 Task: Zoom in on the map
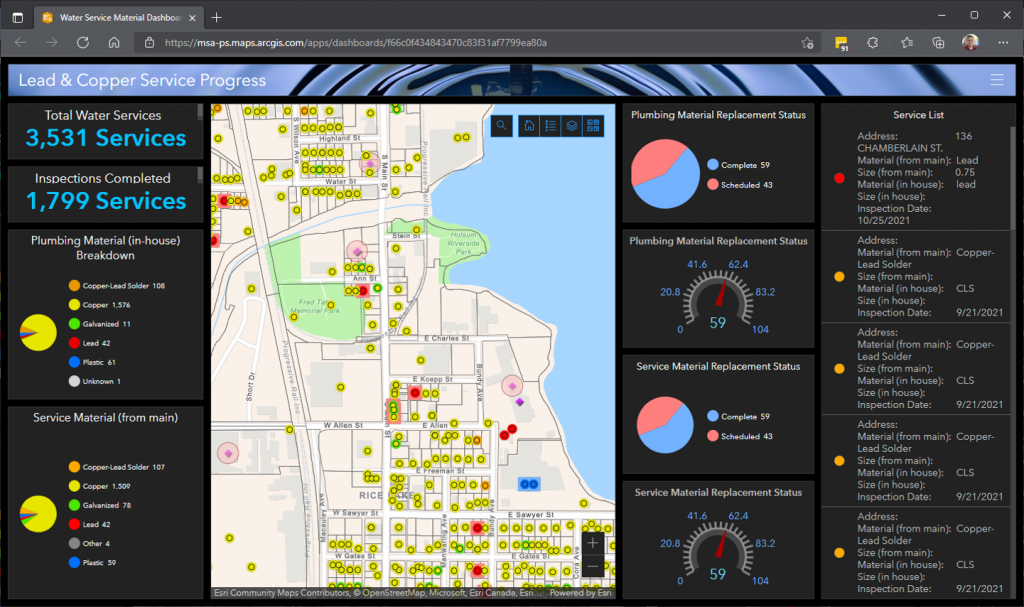tap(593, 543)
